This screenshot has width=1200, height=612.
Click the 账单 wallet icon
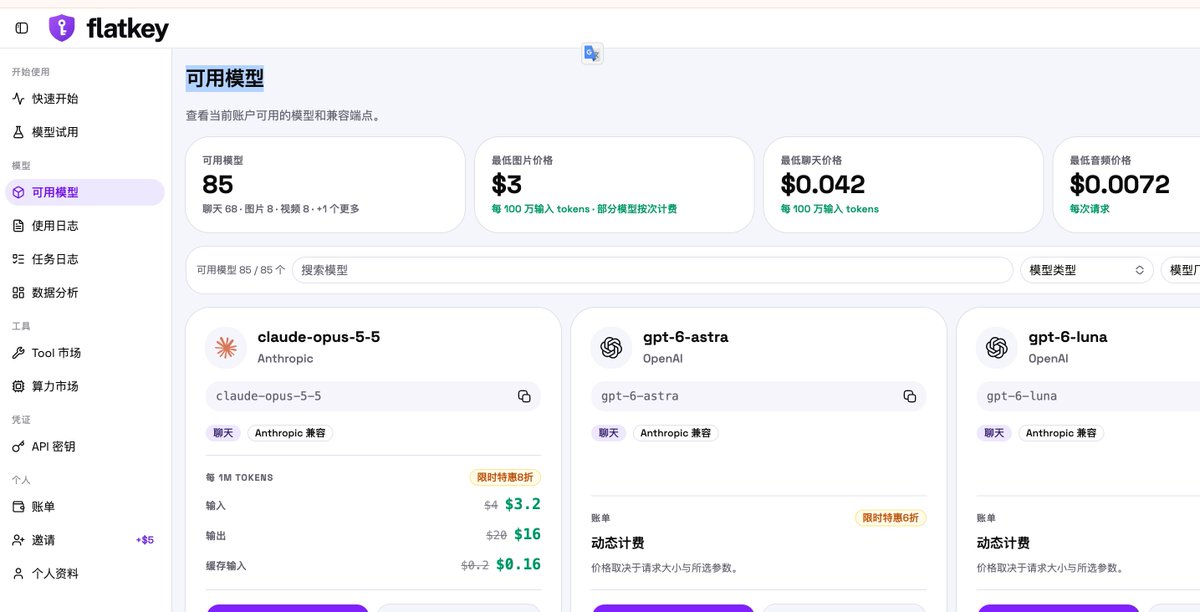18,507
